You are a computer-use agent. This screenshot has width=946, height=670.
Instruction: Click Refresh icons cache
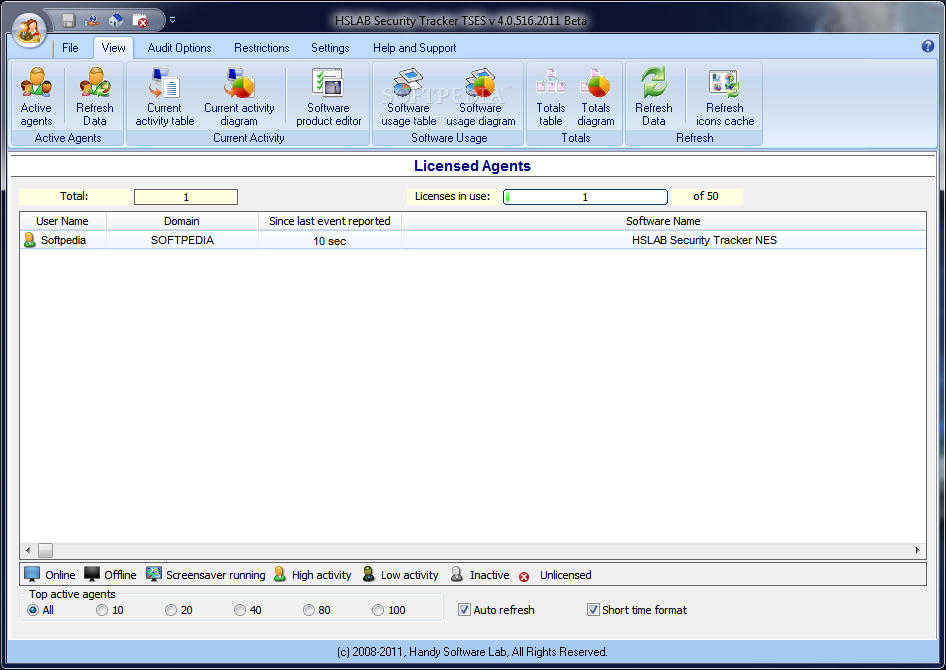725,97
